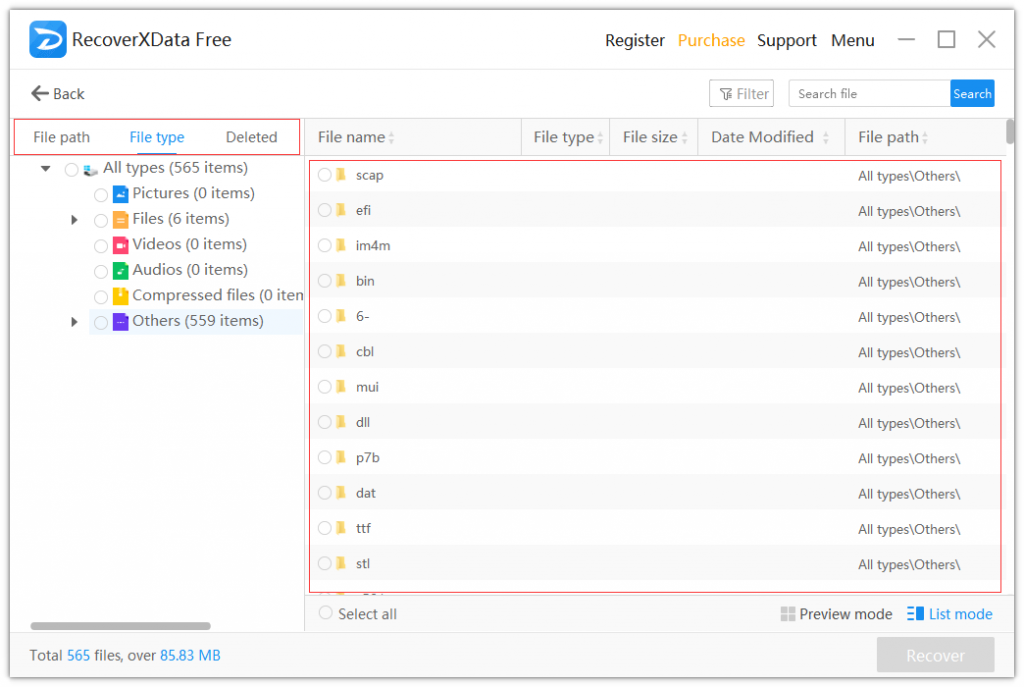Click the Purchase link
The image size is (1024, 687).
(x=711, y=40)
